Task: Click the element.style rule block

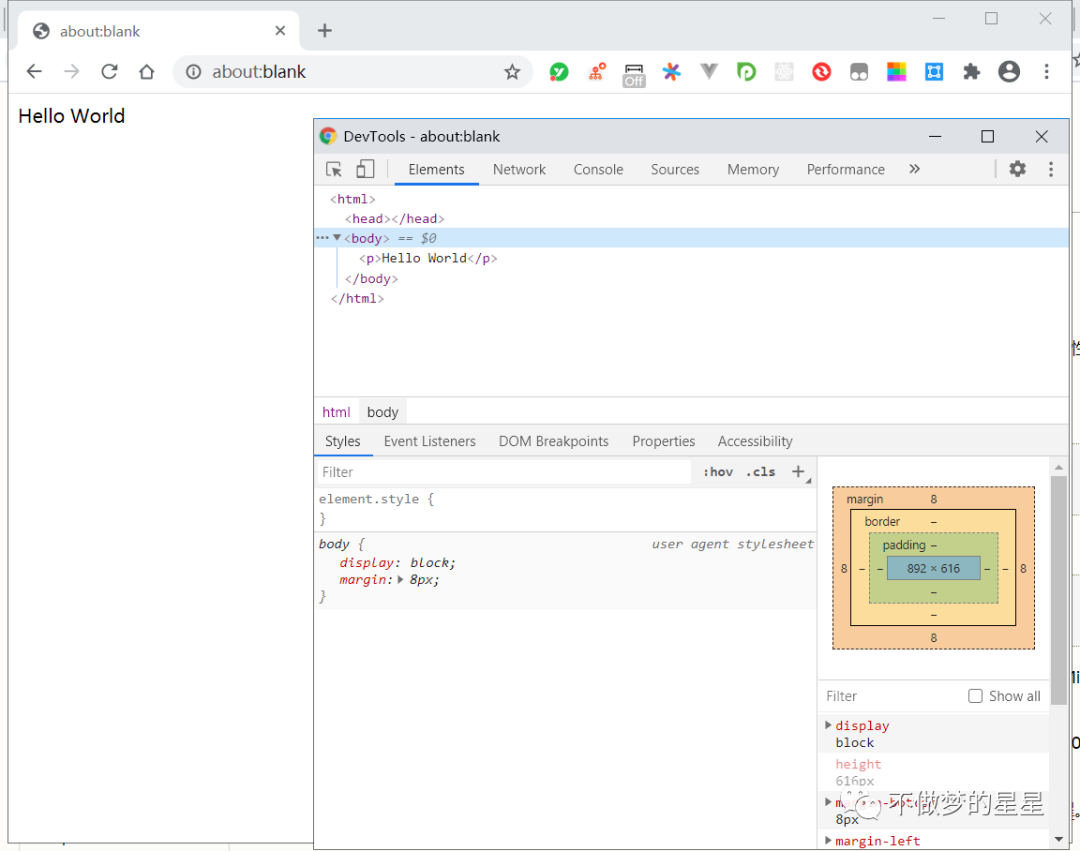Action: point(565,508)
